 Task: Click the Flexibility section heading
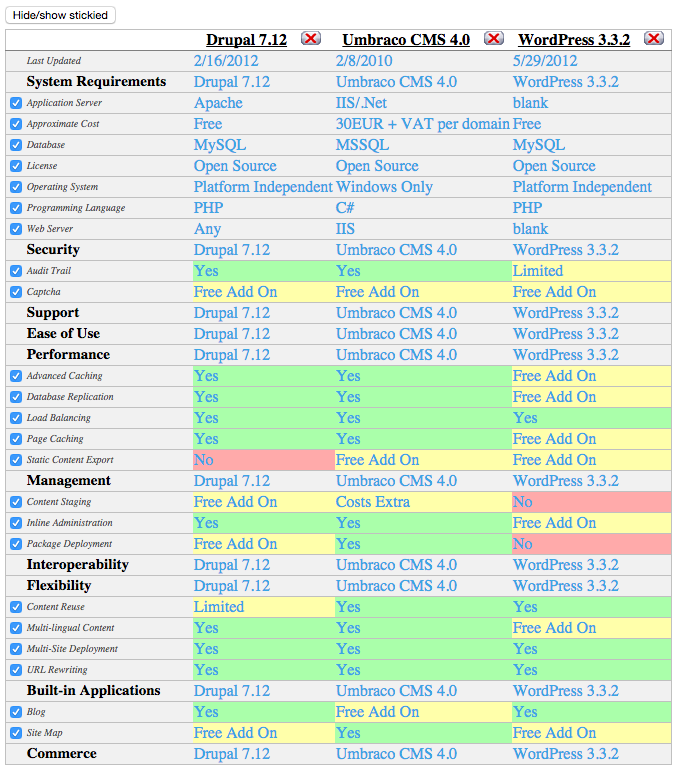tap(59, 585)
